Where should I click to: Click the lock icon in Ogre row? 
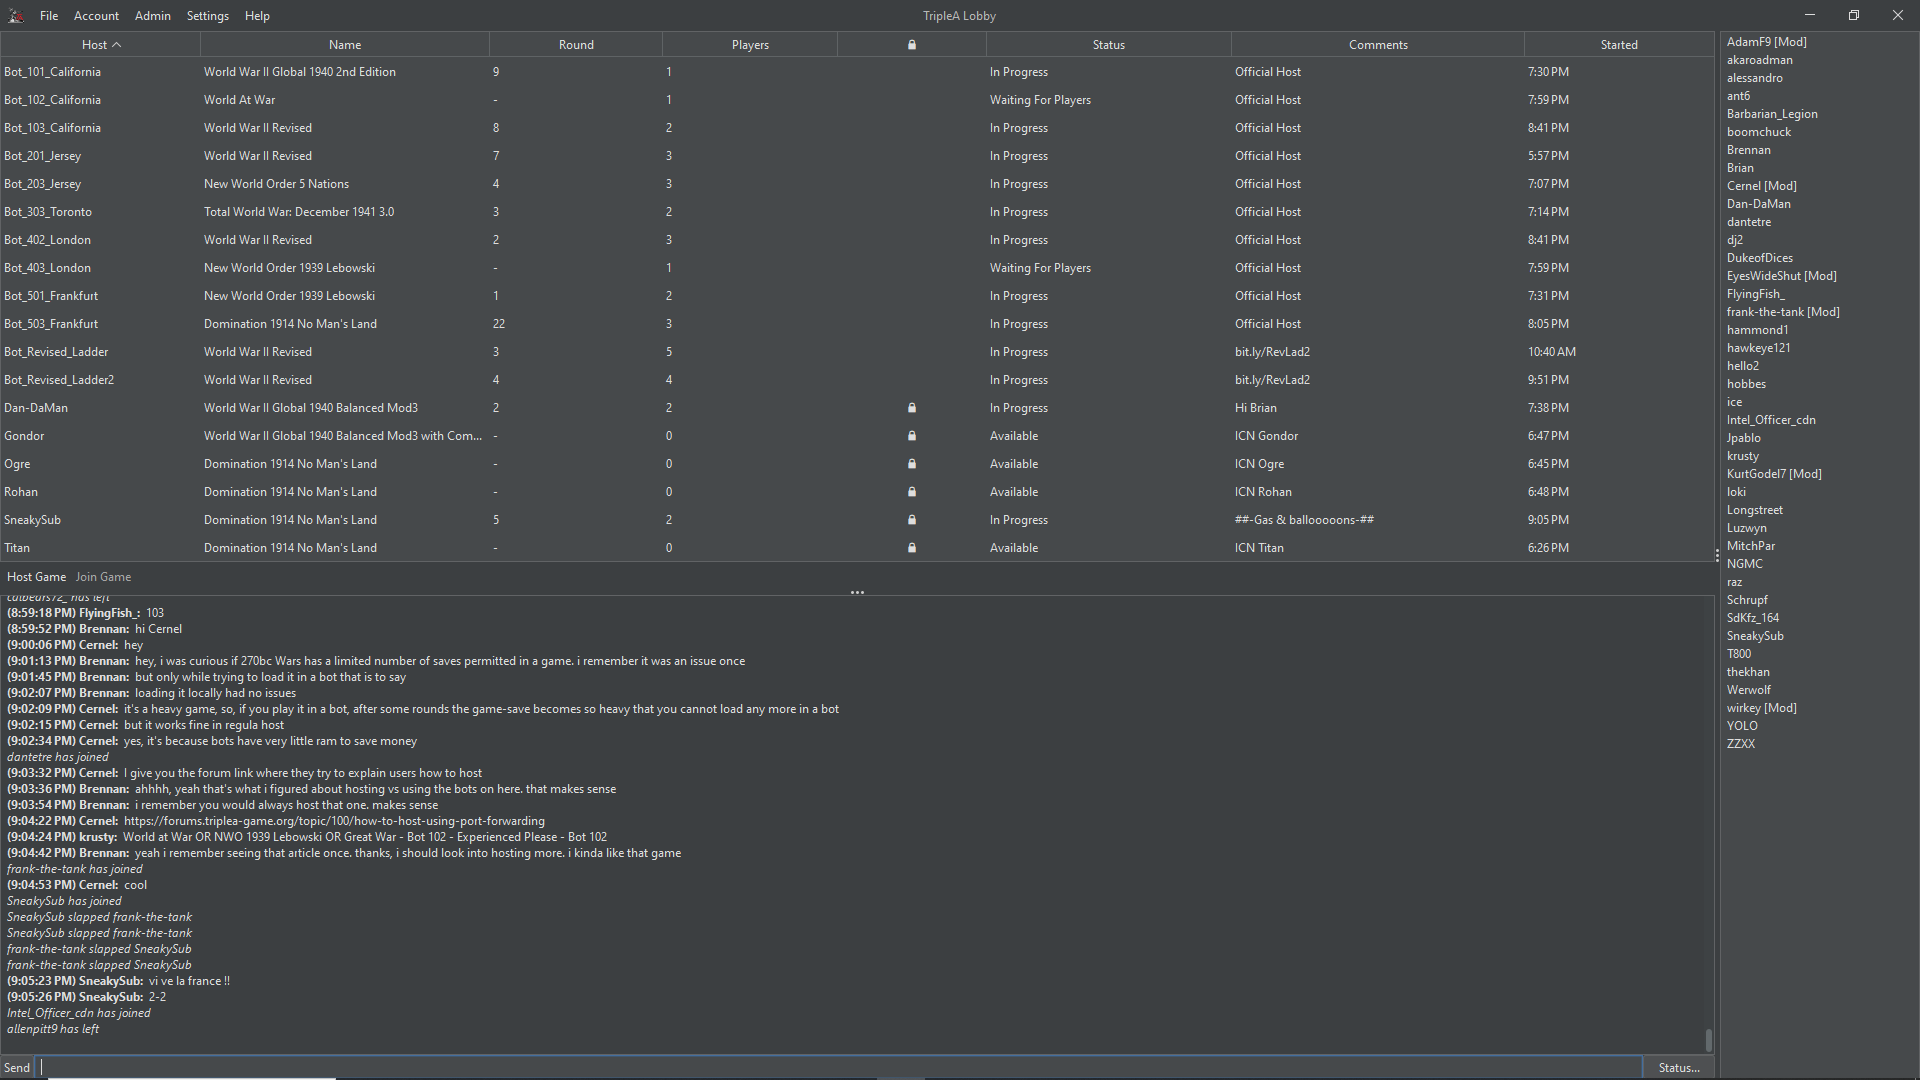tap(911, 464)
